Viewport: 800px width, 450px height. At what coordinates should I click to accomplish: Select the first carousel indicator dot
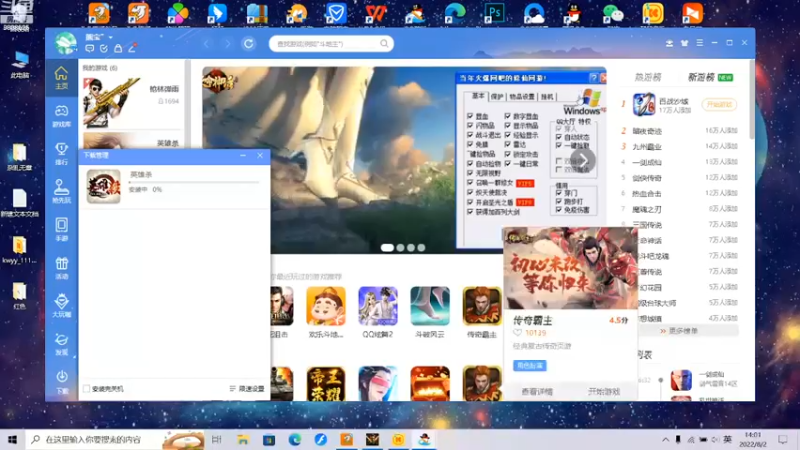(x=387, y=247)
